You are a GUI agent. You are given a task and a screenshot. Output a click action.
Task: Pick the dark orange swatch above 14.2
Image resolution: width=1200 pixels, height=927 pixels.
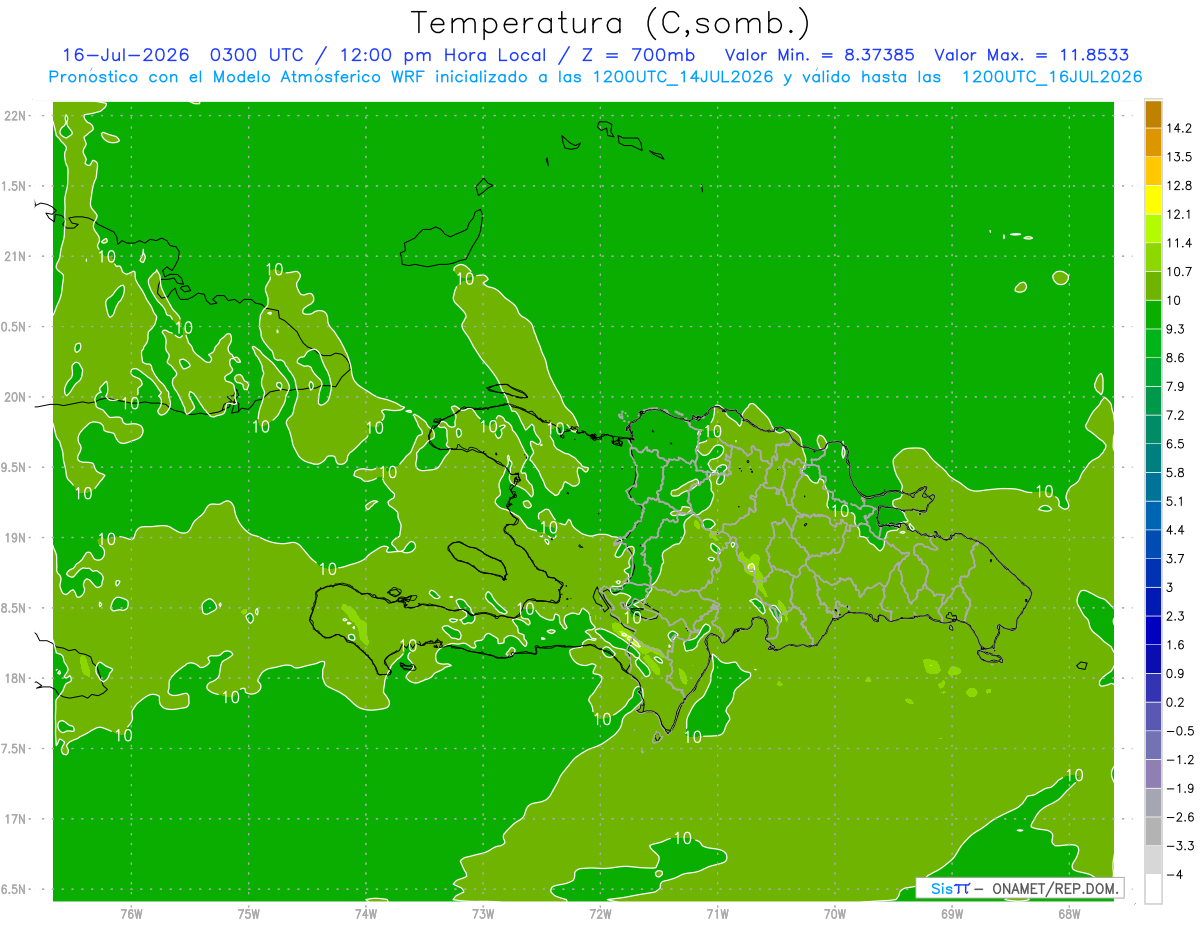[x=1153, y=114]
